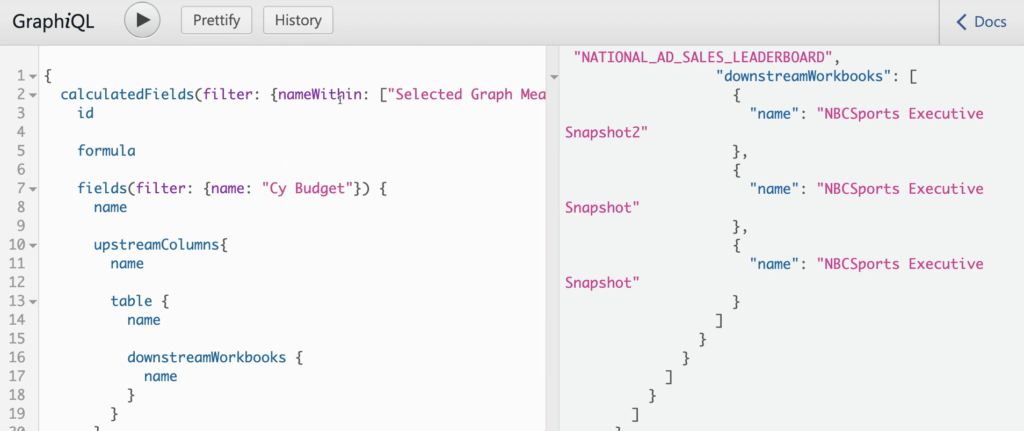Click the Docs chevron arrow icon
This screenshot has height=431, width=1024.
(x=961, y=22)
